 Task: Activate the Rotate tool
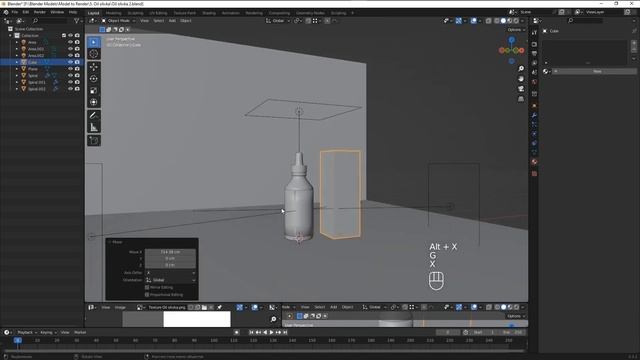pos(94,79)
